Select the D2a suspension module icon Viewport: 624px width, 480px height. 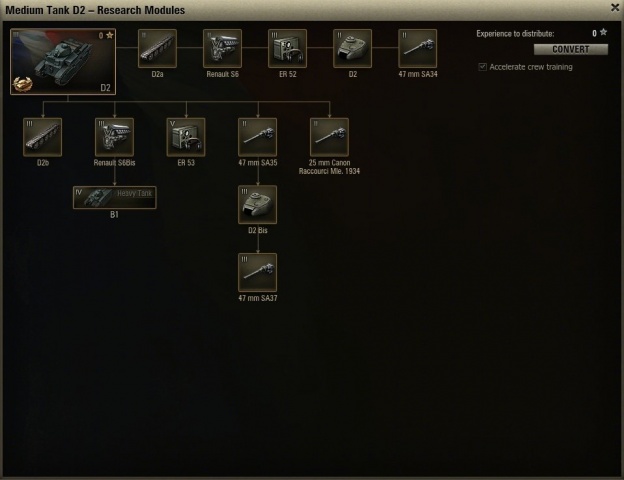point(157,48)
